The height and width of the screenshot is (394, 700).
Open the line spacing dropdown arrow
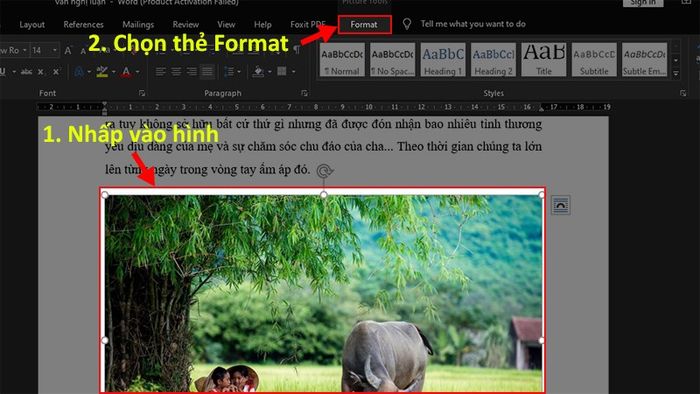238,71
